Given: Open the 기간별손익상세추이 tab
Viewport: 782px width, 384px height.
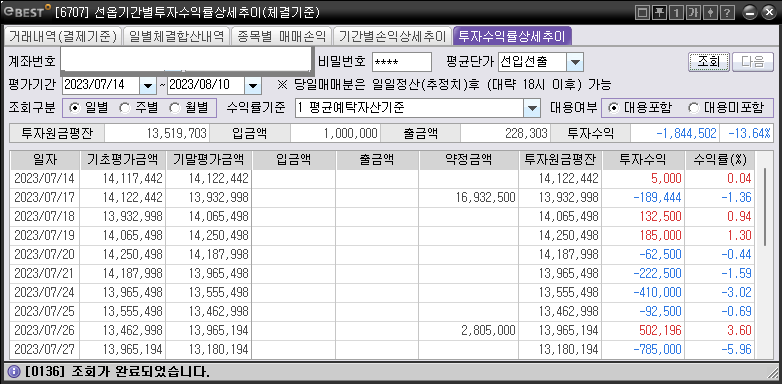Looking at the screenshot, I should coord(392,36).
